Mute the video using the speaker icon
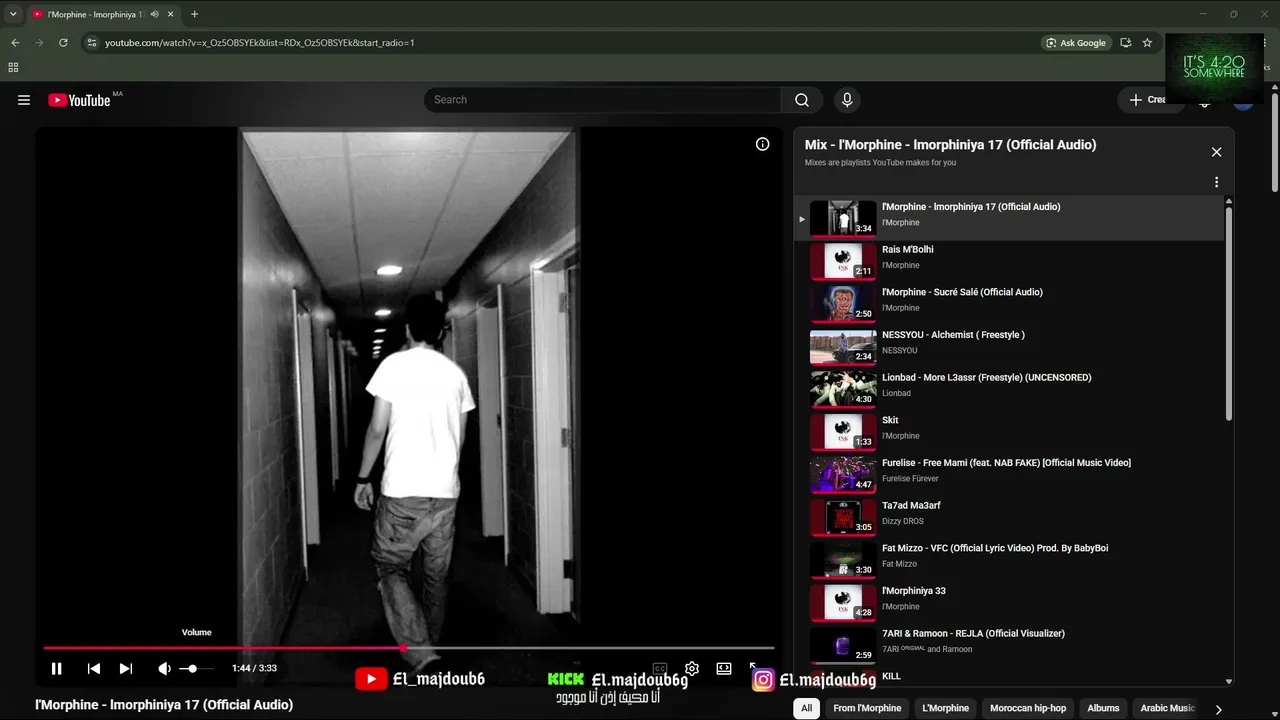Viewport: 1280px width, 720px height. point(164,669)
